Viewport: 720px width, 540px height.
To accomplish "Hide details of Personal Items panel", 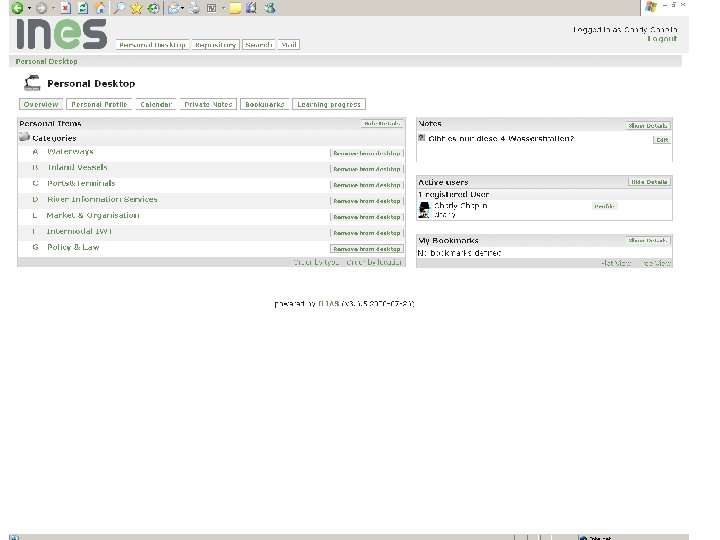I will [x=382, y=124].
